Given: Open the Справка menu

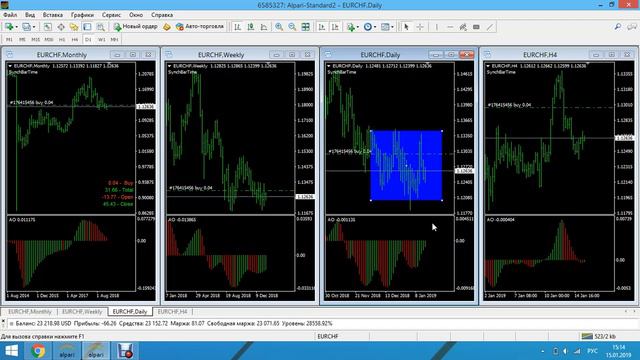Looking at the screenshot, I should [x=162, y=15].
